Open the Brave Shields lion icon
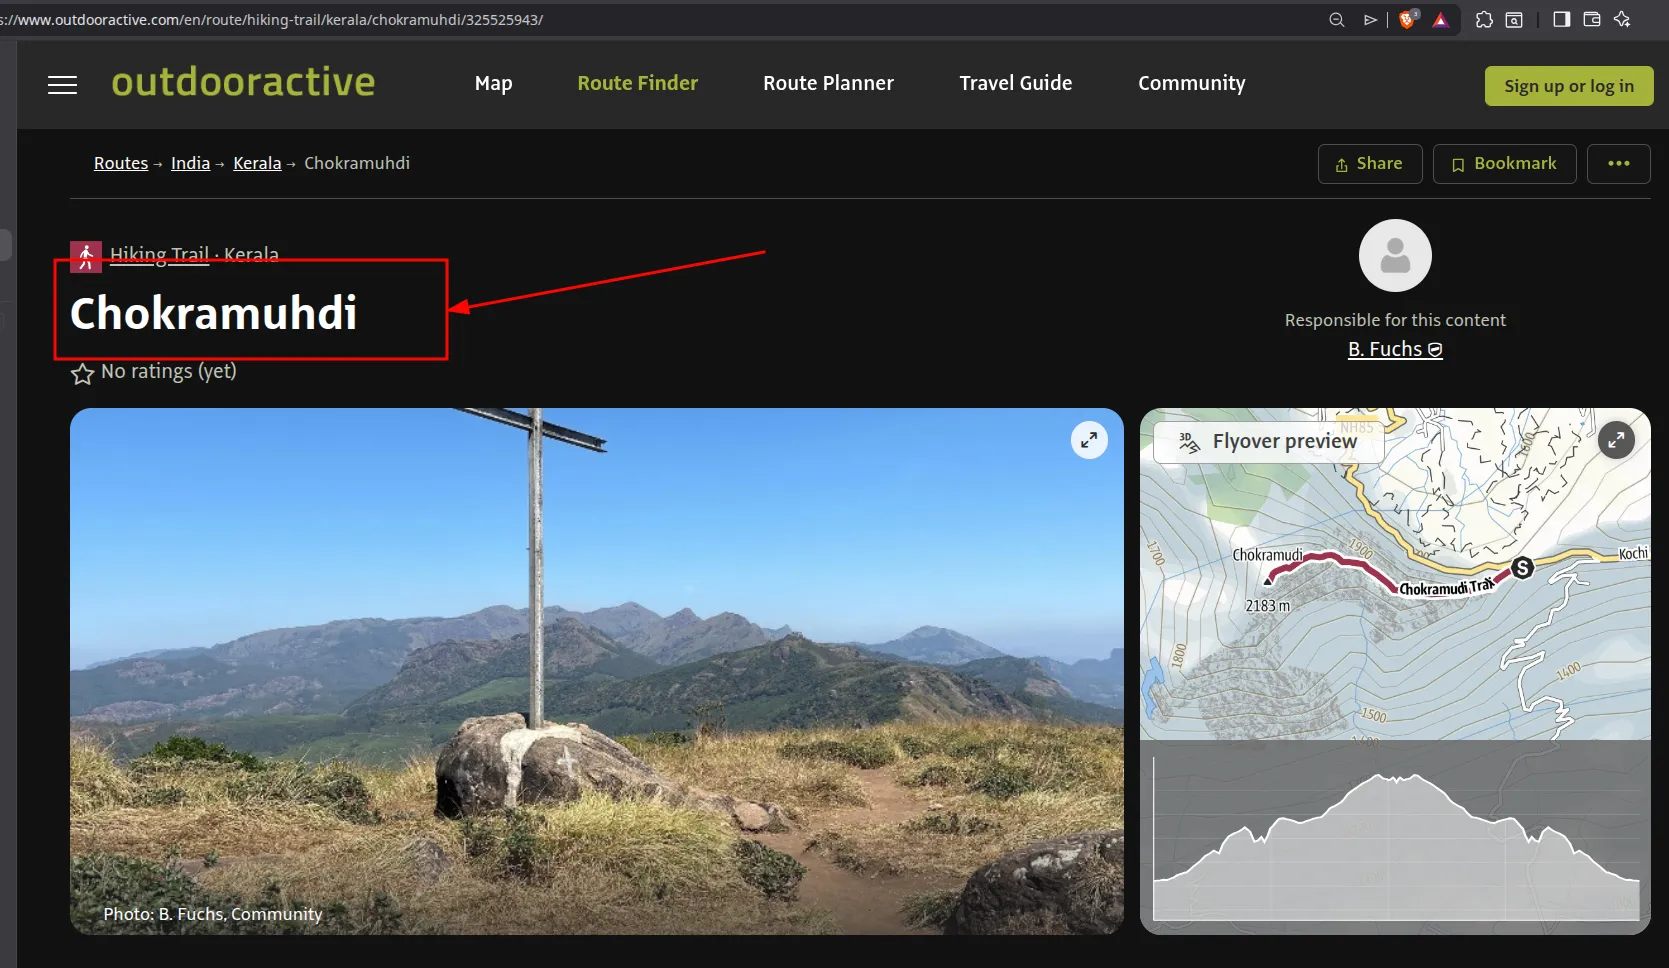 [1407, 20]
